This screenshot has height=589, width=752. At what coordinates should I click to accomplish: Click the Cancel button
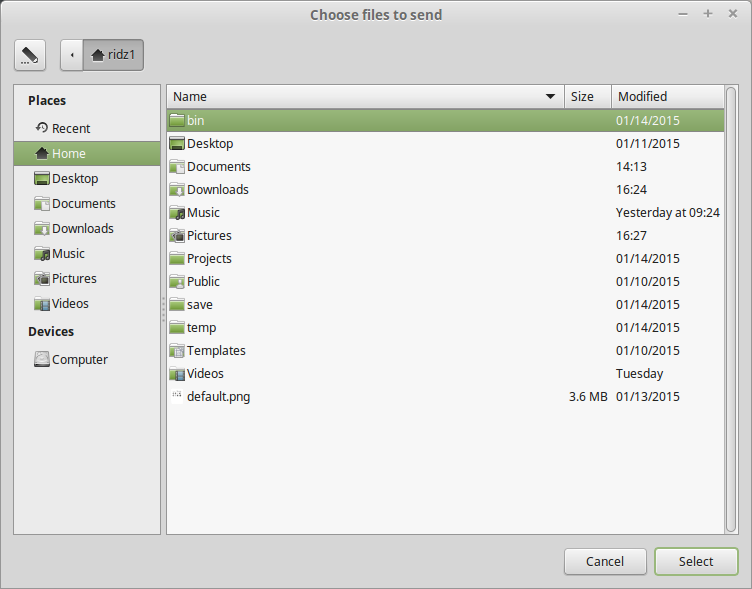point(605,561)
